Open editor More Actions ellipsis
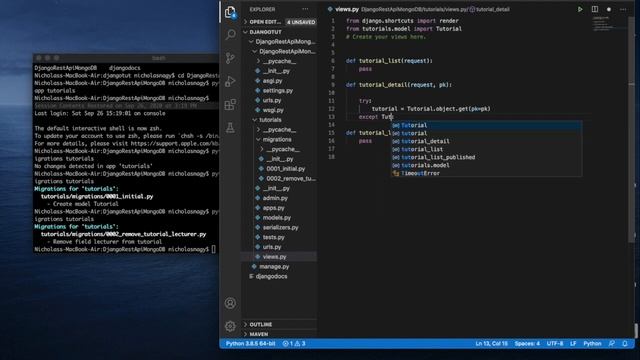 tap(623, 9)
